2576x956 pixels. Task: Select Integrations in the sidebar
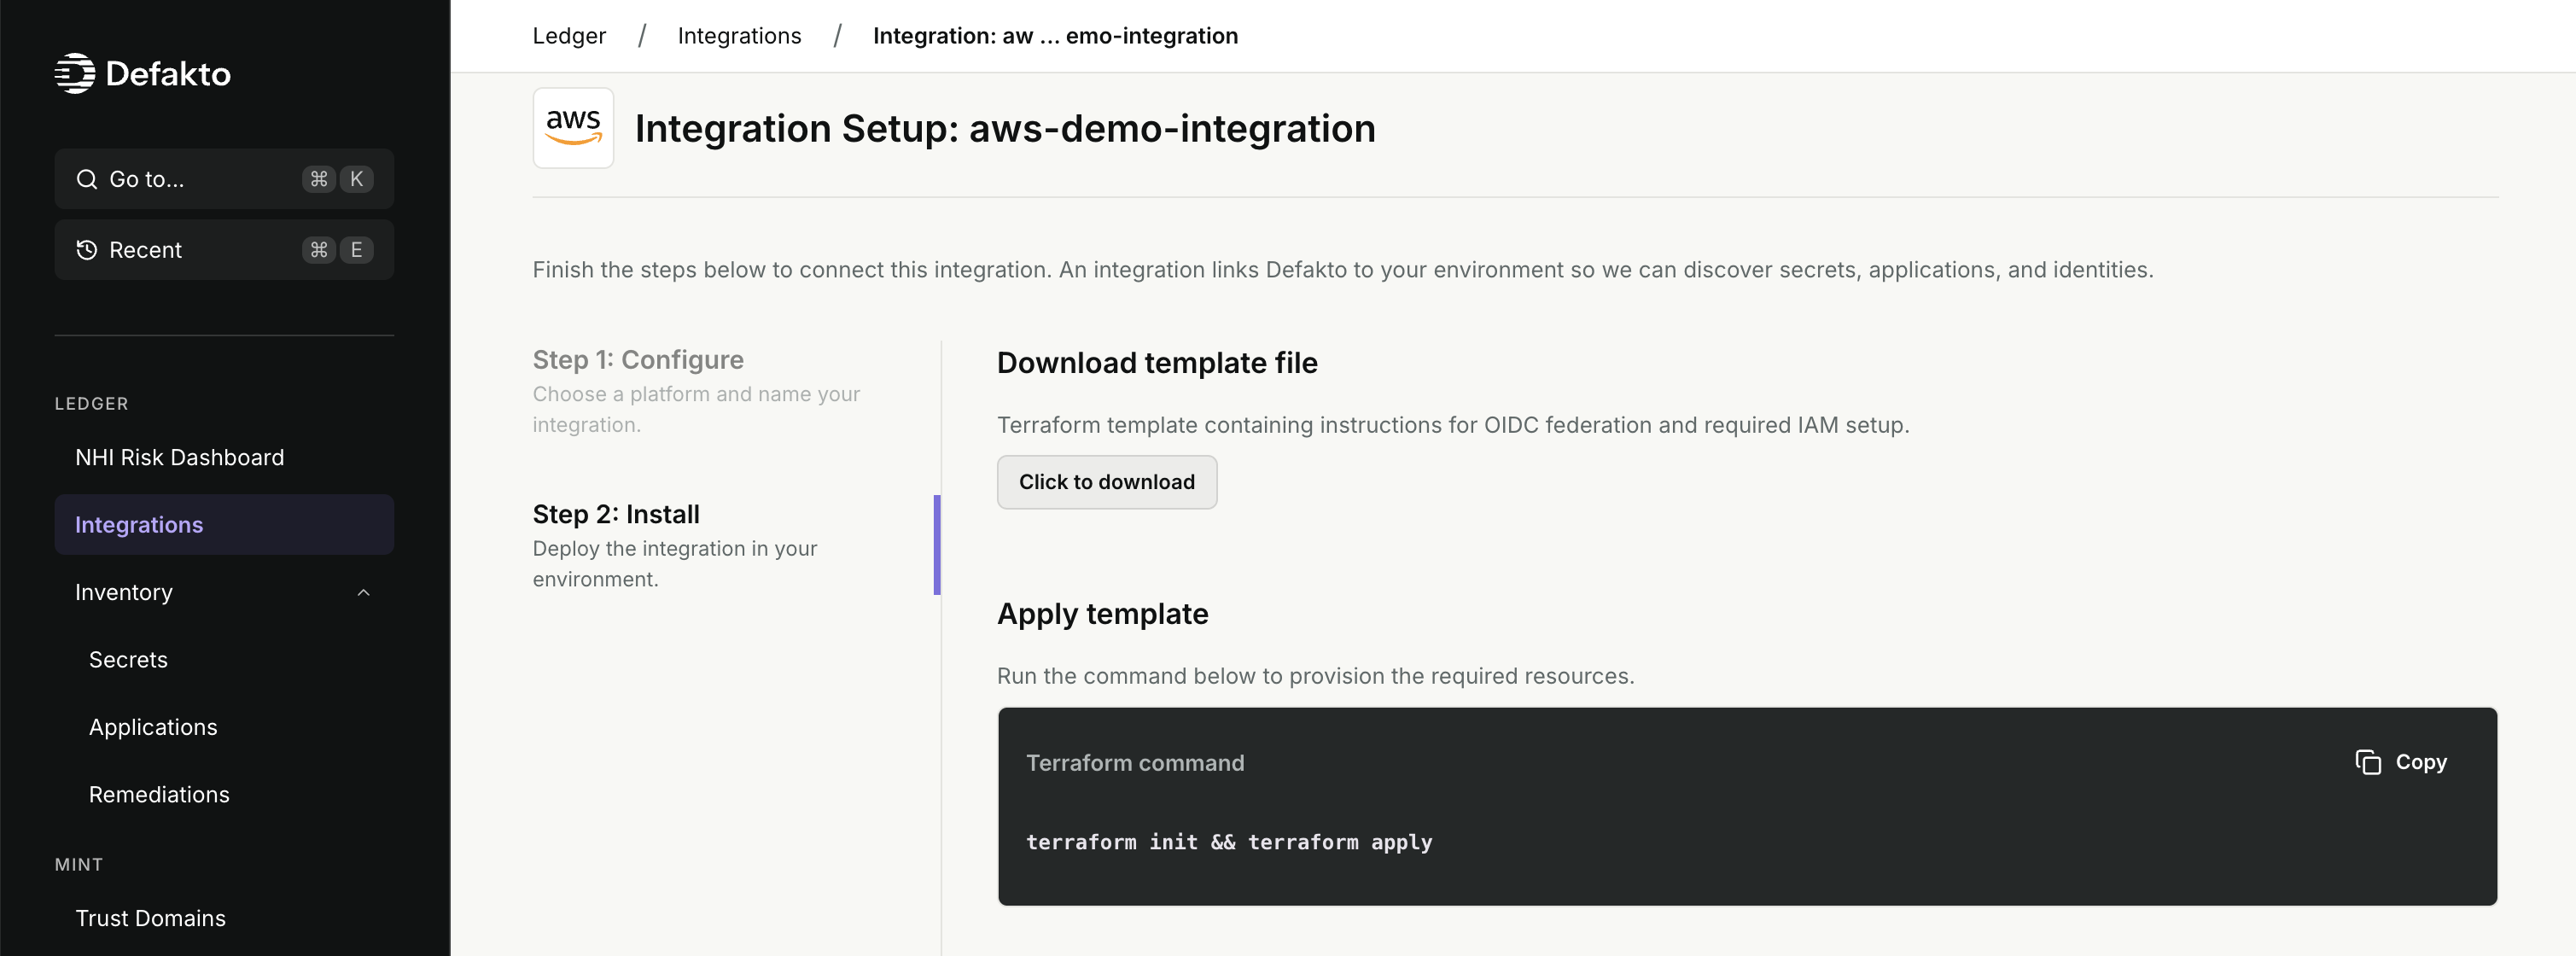[224, 524]
